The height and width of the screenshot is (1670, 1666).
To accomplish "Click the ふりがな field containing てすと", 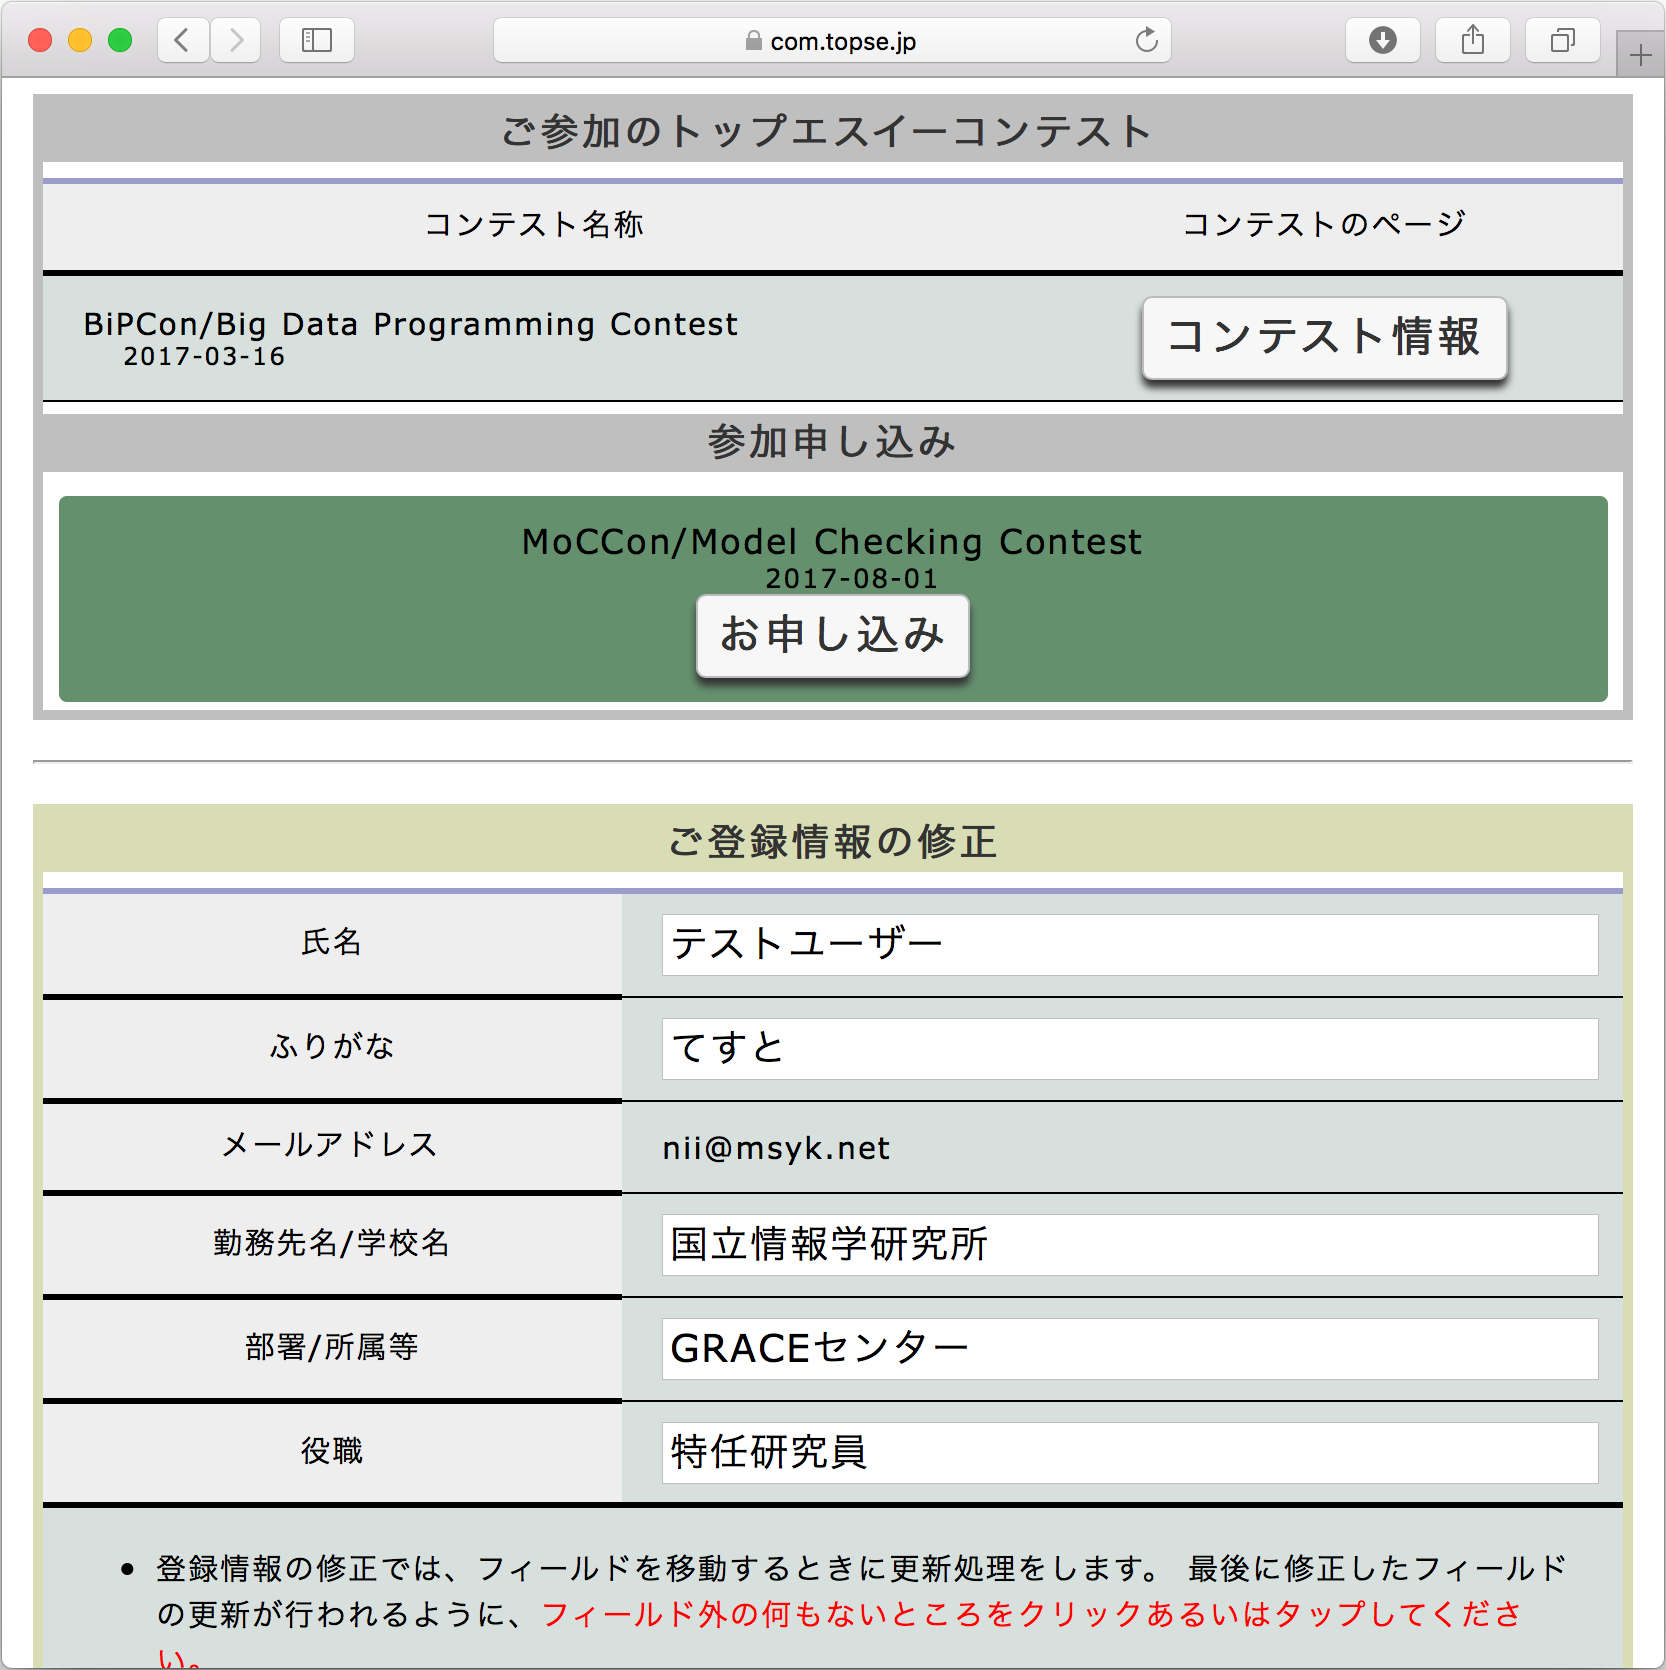I will [x=1129, y=1049].
